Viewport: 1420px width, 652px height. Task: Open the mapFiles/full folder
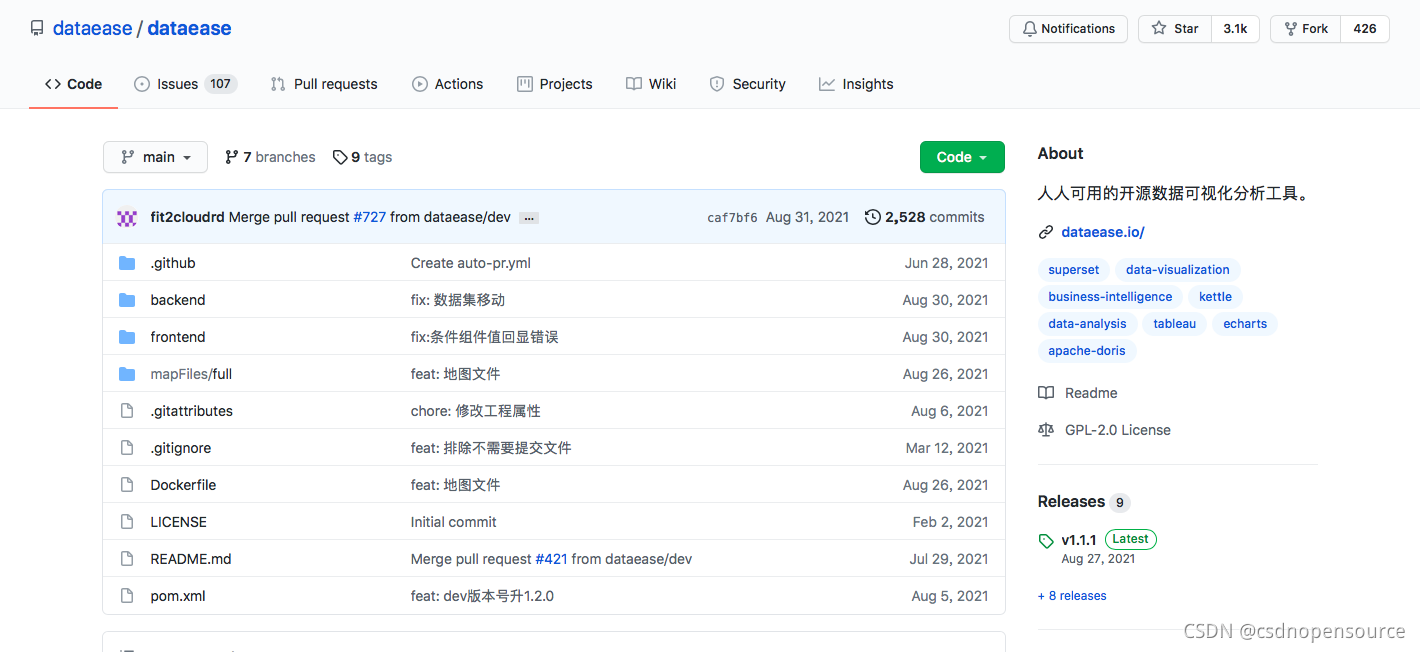191,374
